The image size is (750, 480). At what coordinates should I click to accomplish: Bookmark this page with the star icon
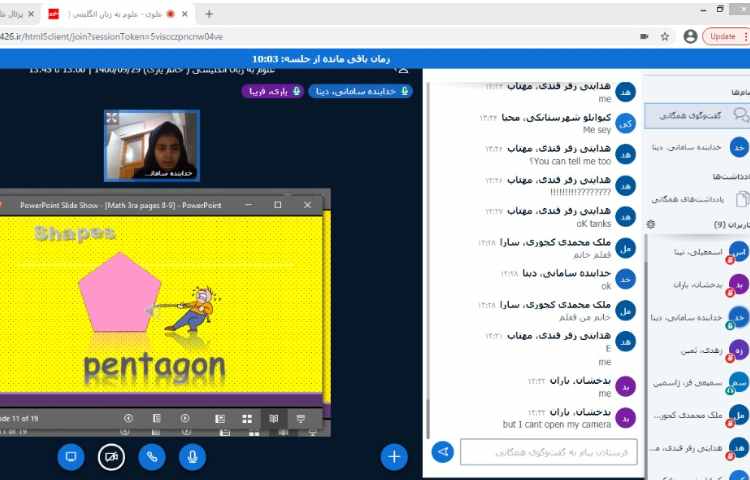click(x=664, y=36)
